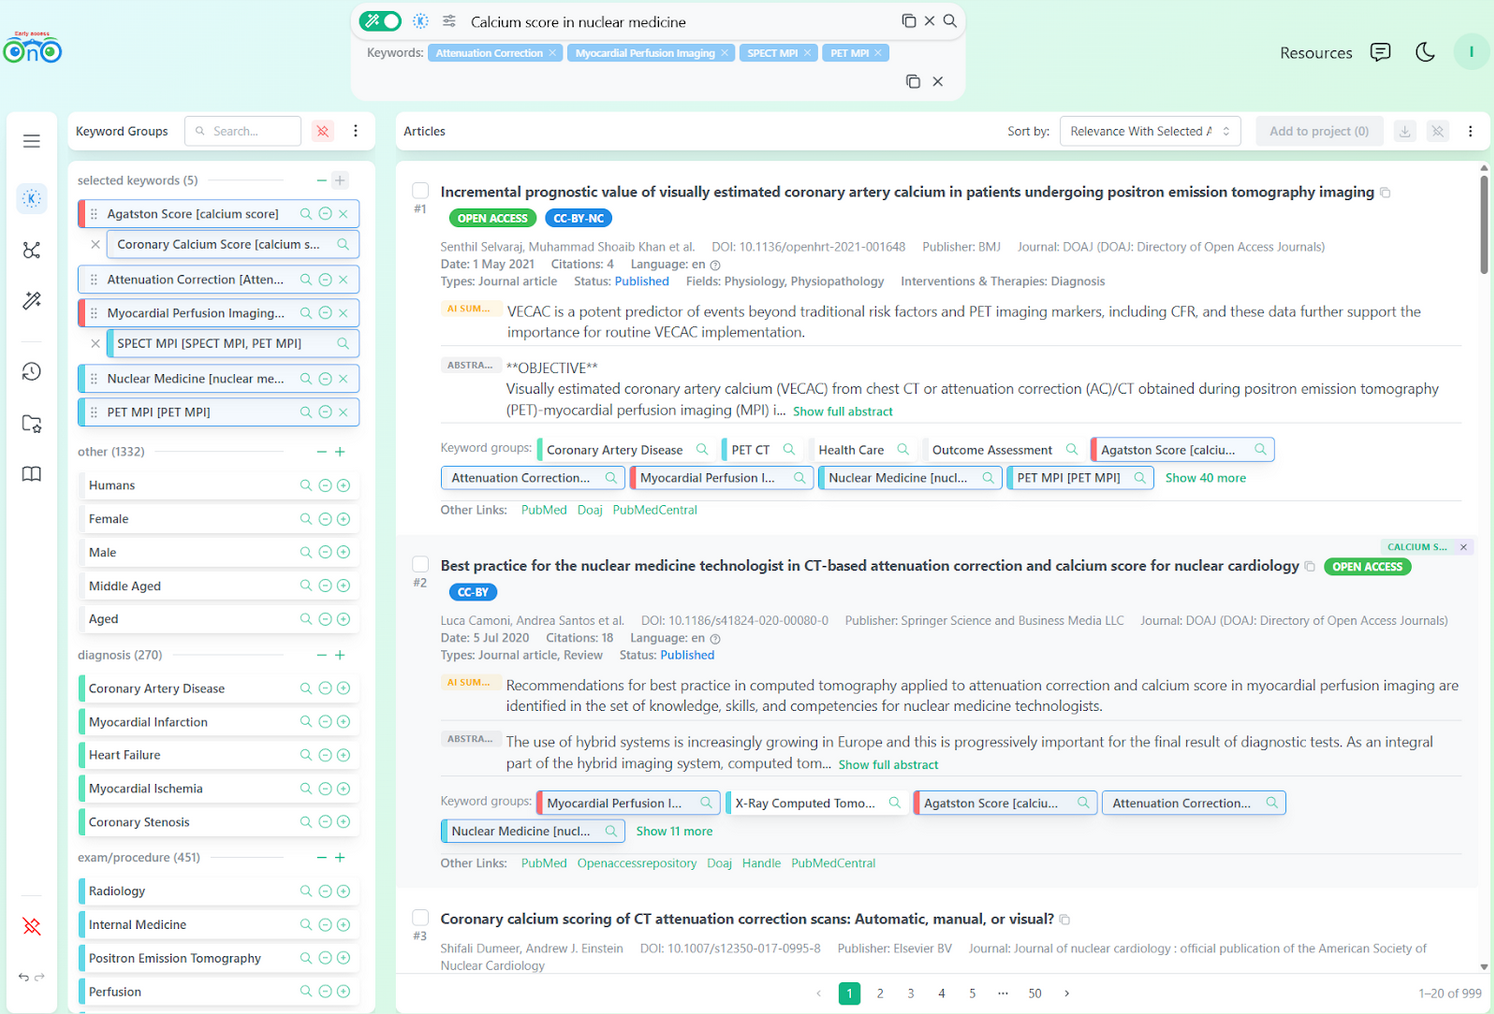Open the history icon in left sidebar
The width and height of the screenshot is (1494, 1014).
coord(32,372)
